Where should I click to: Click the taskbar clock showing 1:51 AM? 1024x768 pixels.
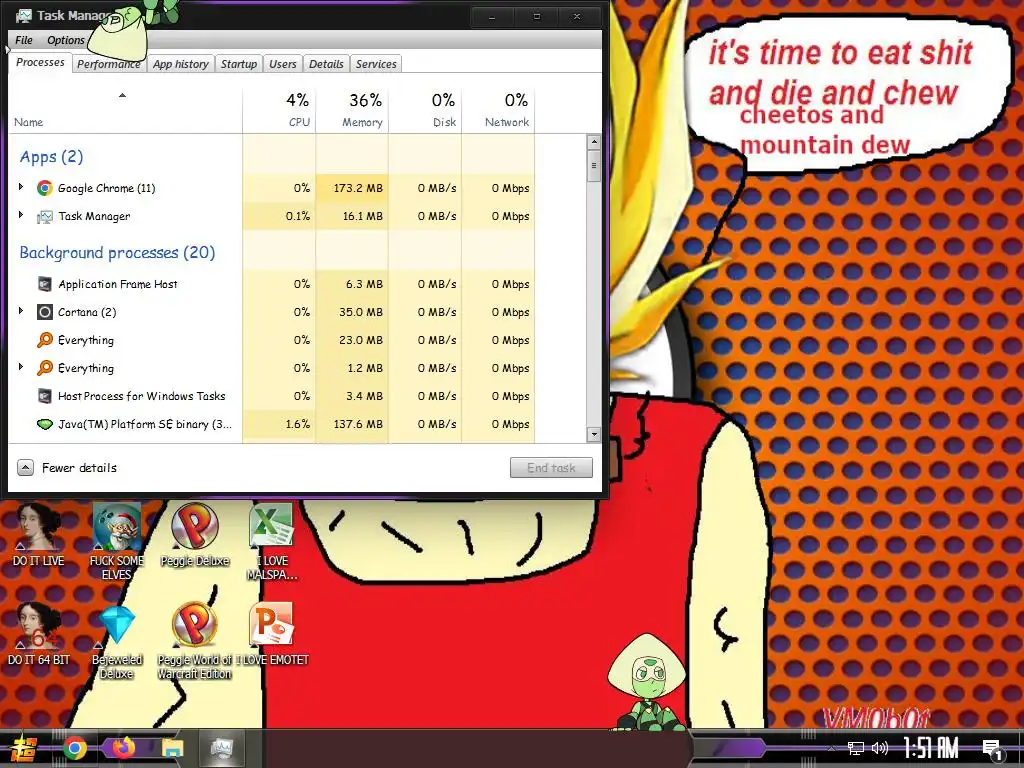coord(931,748)
